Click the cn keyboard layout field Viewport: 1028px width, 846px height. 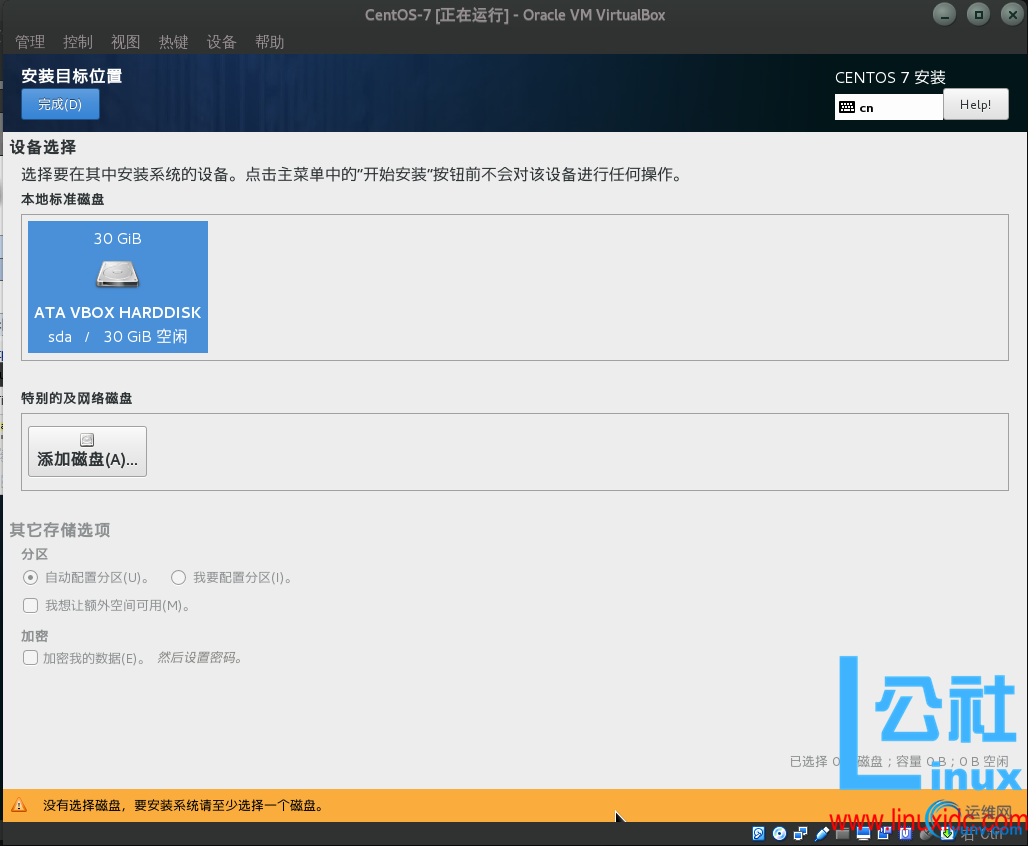(x=888, y=108)
